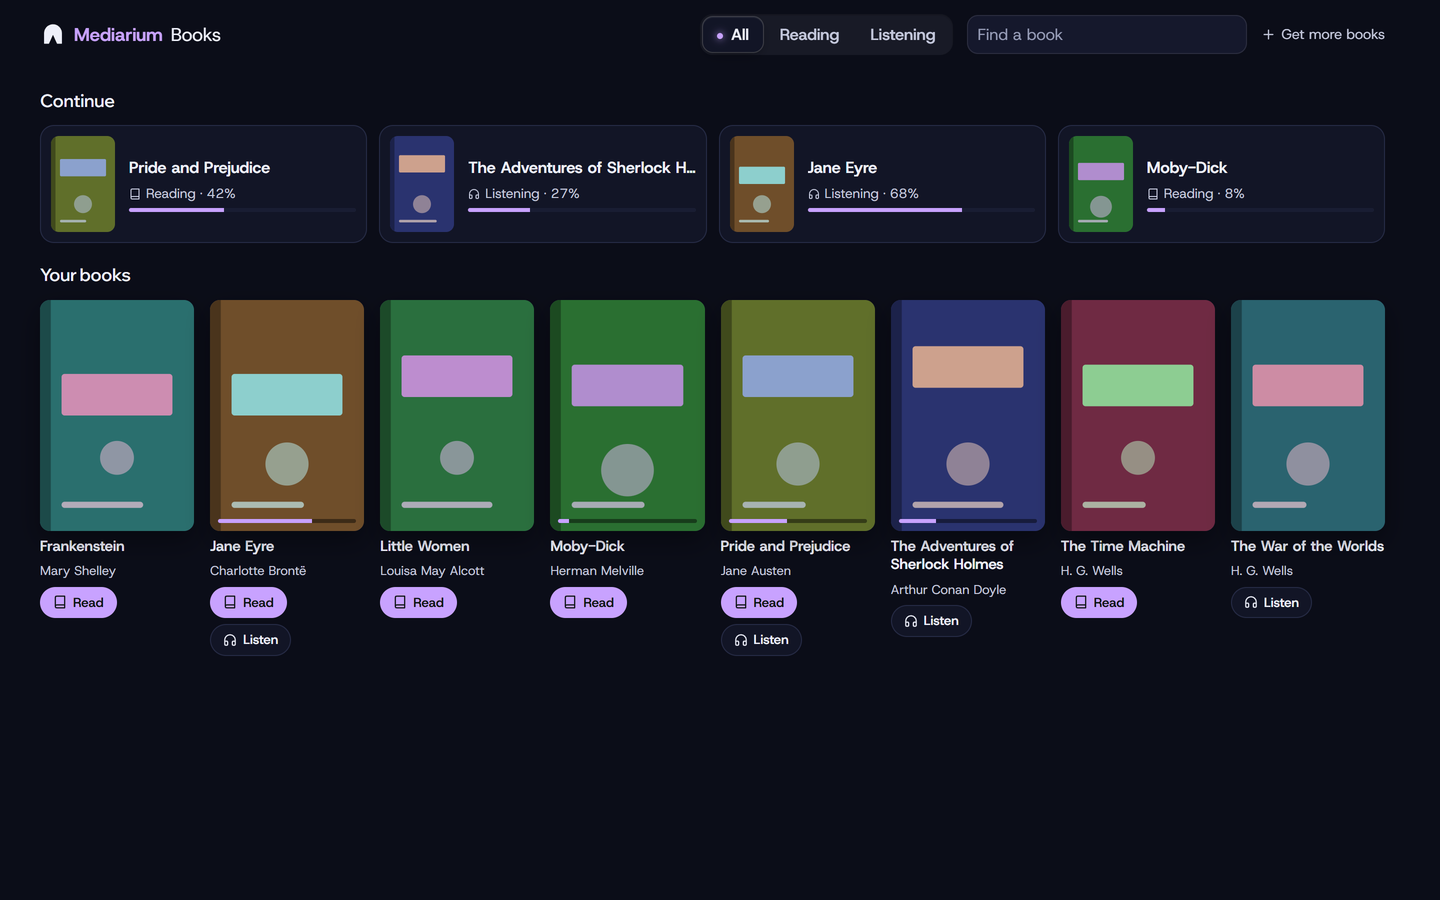
Task: Click book icon in Frankenstein Read button
Action: [x=60, y=602]
